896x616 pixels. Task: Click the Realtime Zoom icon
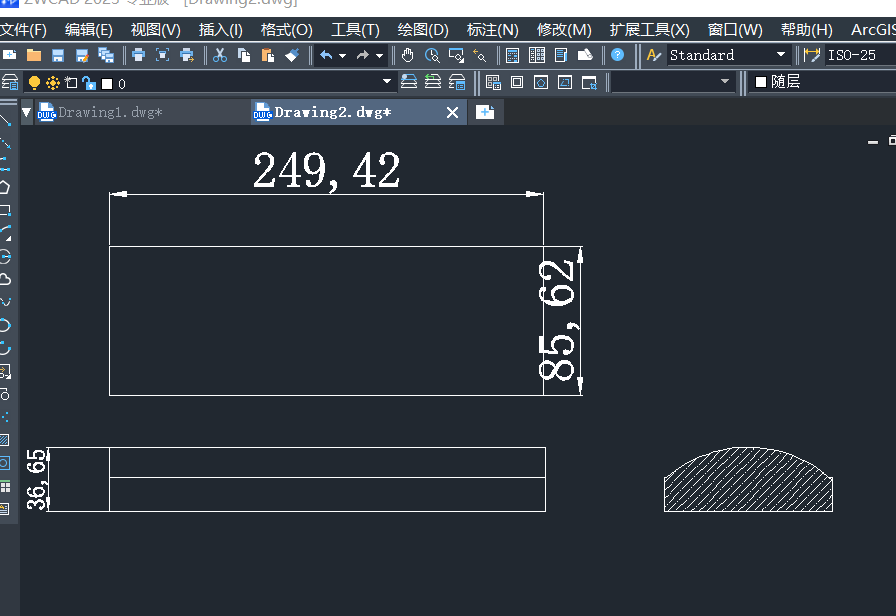[x=432, y=55]
